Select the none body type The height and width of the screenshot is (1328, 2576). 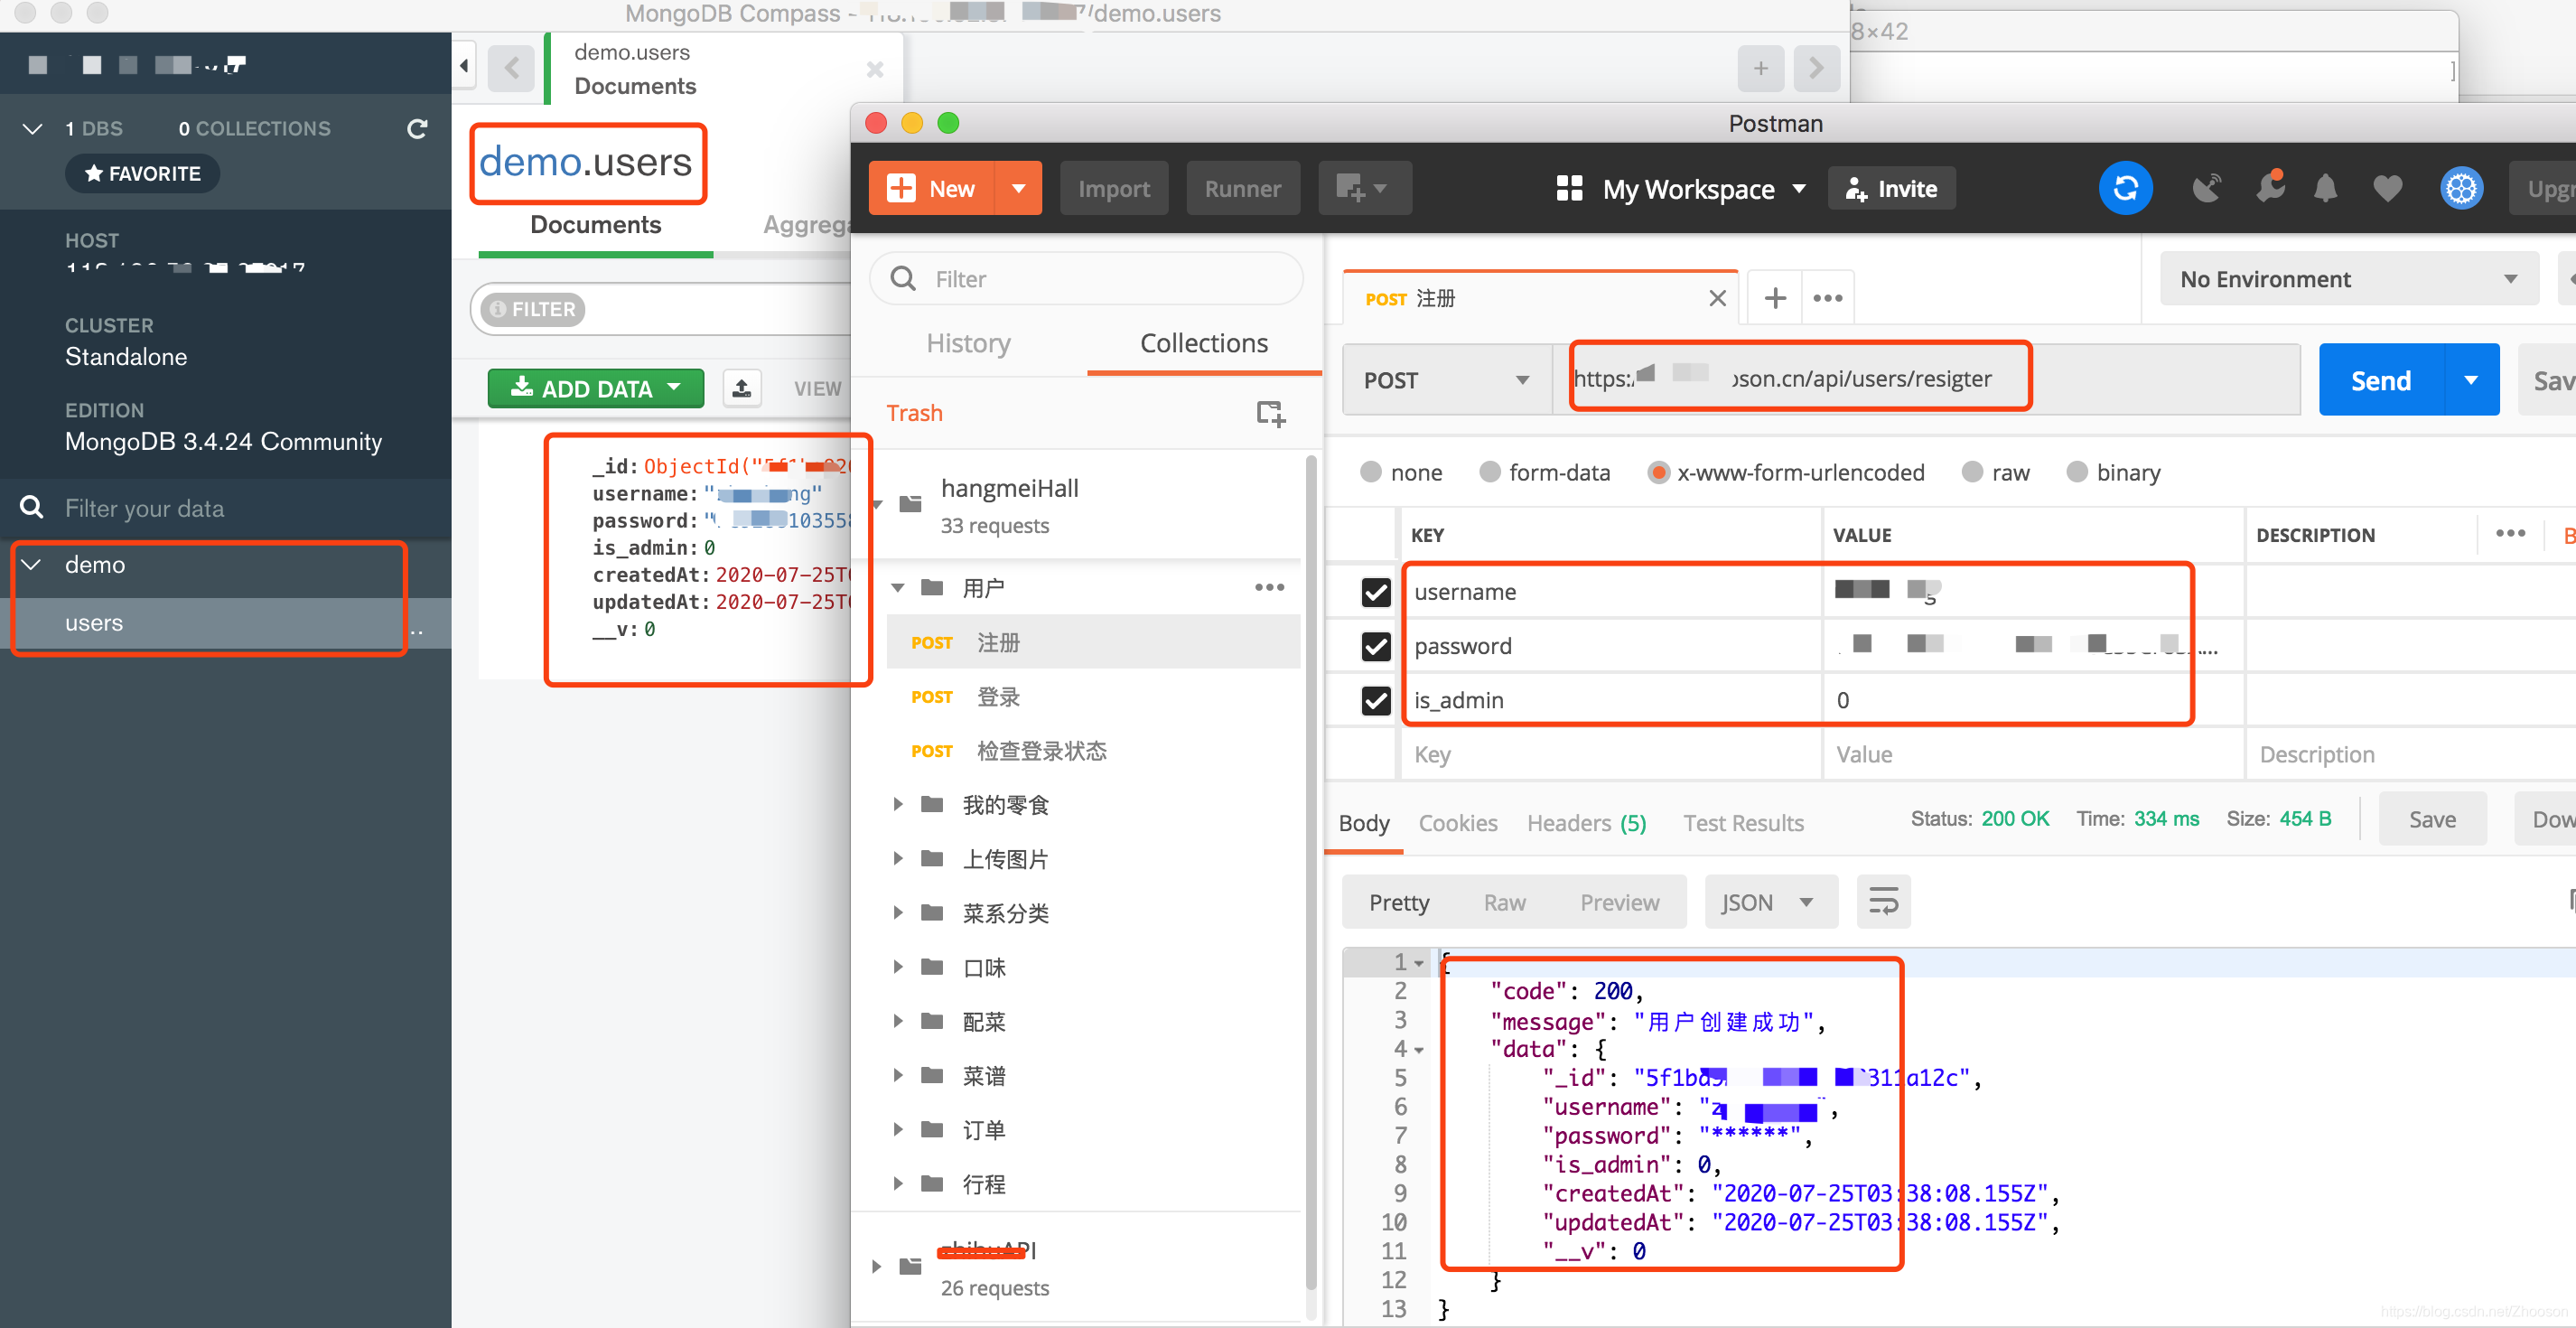(1370, 472)
